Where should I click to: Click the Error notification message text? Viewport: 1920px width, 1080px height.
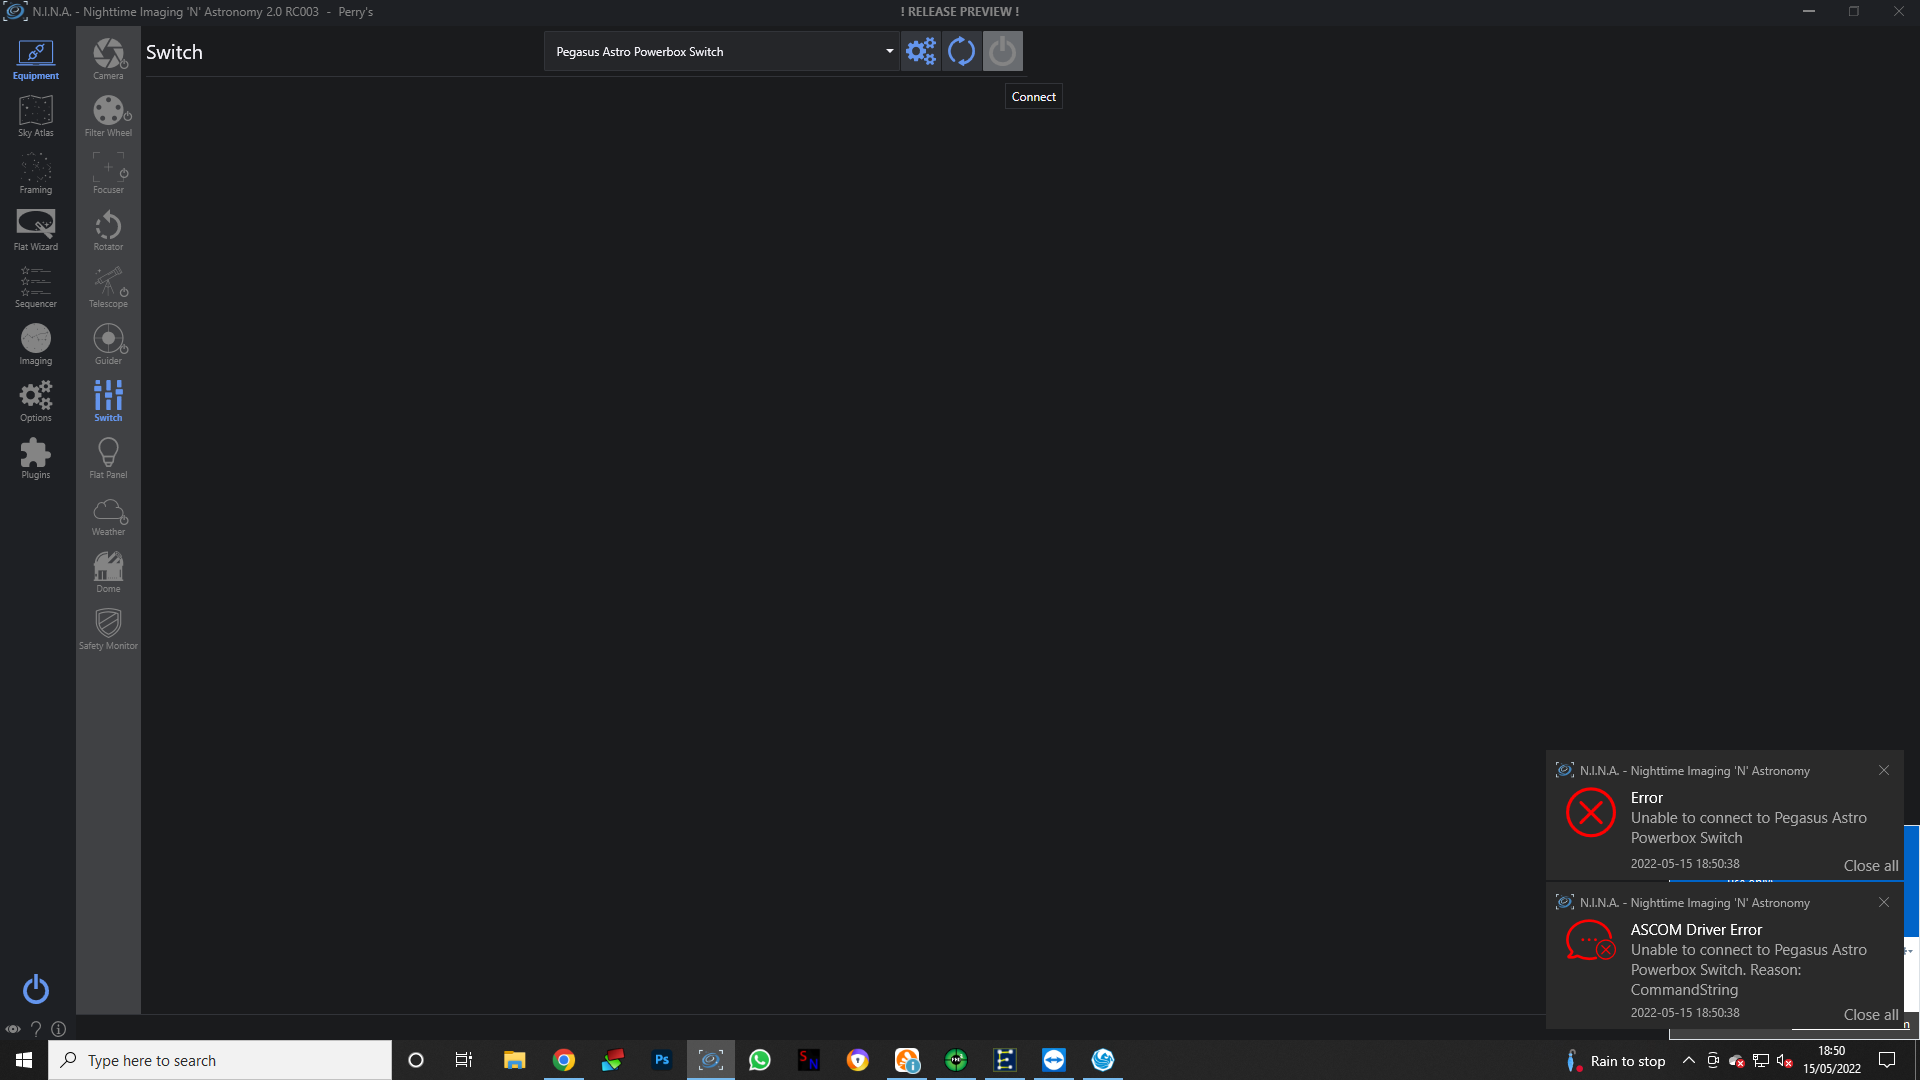(1748, 828)
